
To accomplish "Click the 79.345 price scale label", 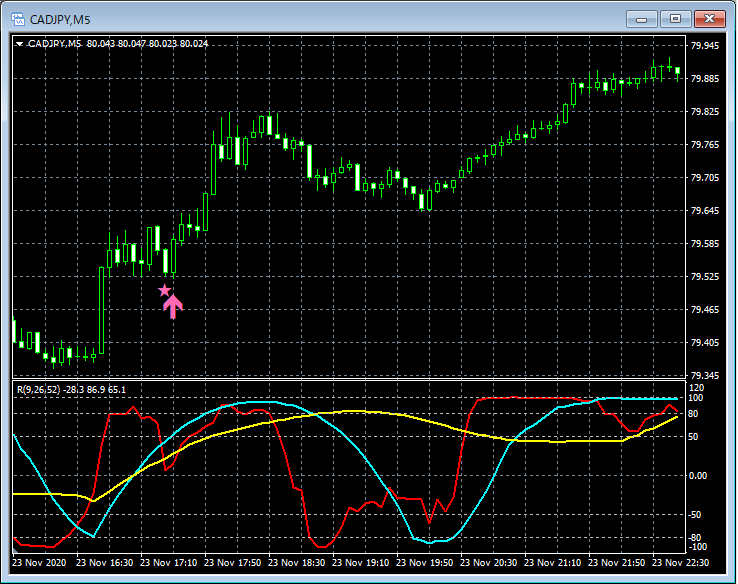I will 704,376.
